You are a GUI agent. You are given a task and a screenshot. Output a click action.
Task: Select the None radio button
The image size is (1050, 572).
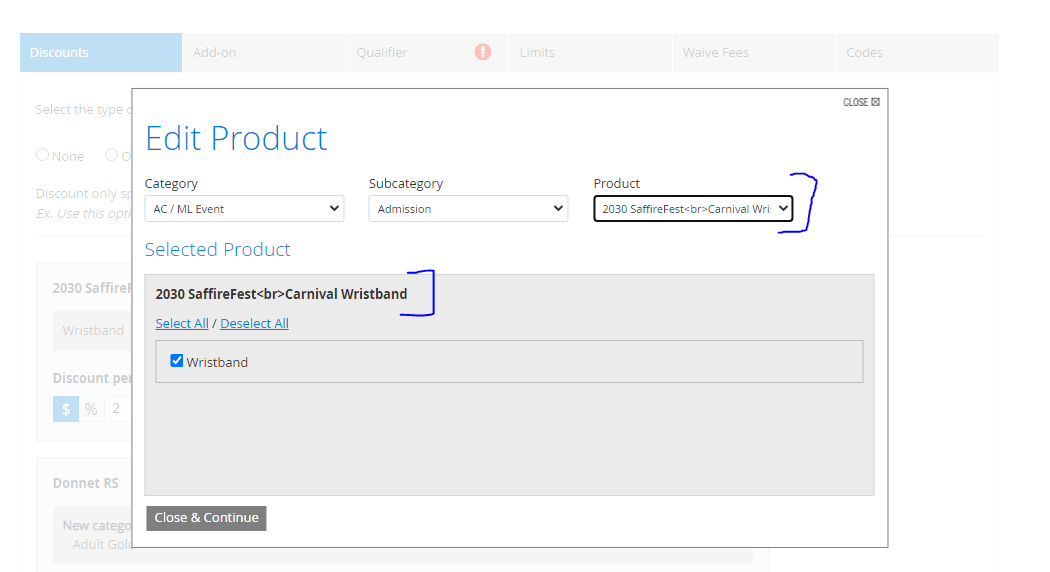[x=43, y=155]
